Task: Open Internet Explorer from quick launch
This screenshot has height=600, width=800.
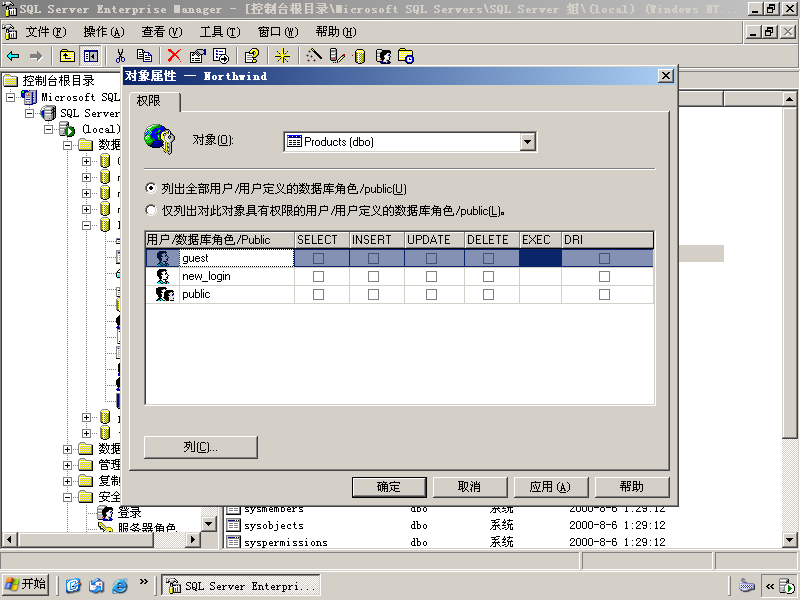Action: click(120, 585)
